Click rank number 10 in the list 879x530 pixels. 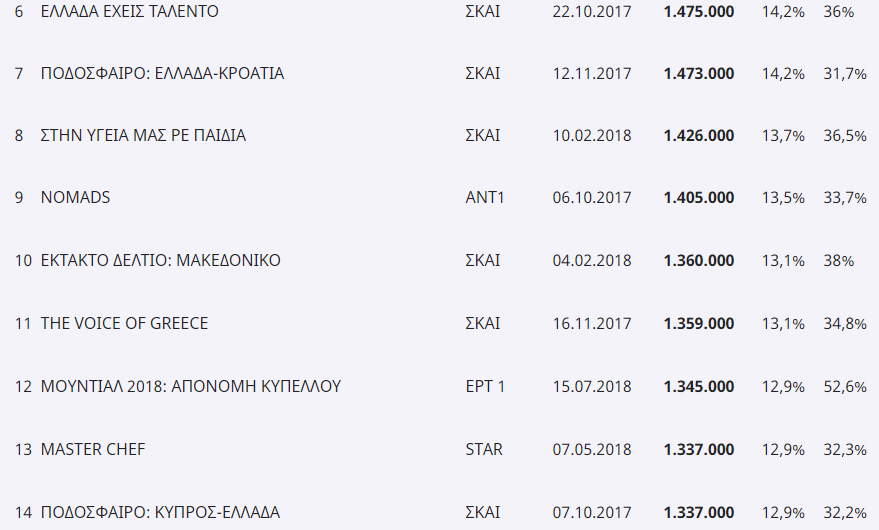click(24, 260)
